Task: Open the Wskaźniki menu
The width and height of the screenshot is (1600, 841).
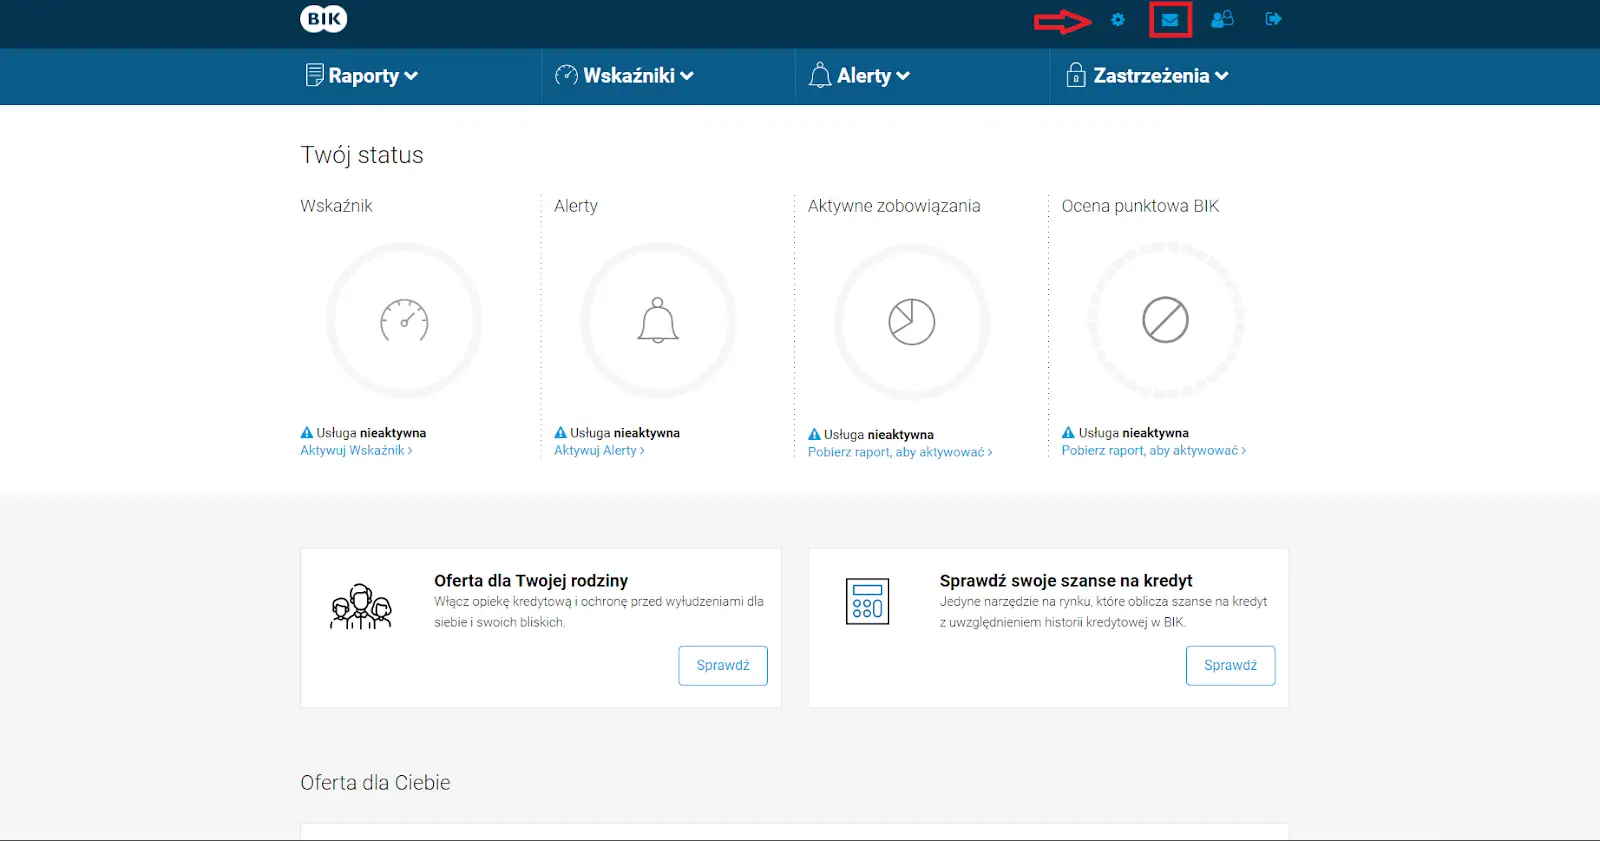Action: click(x=624, y=76)
